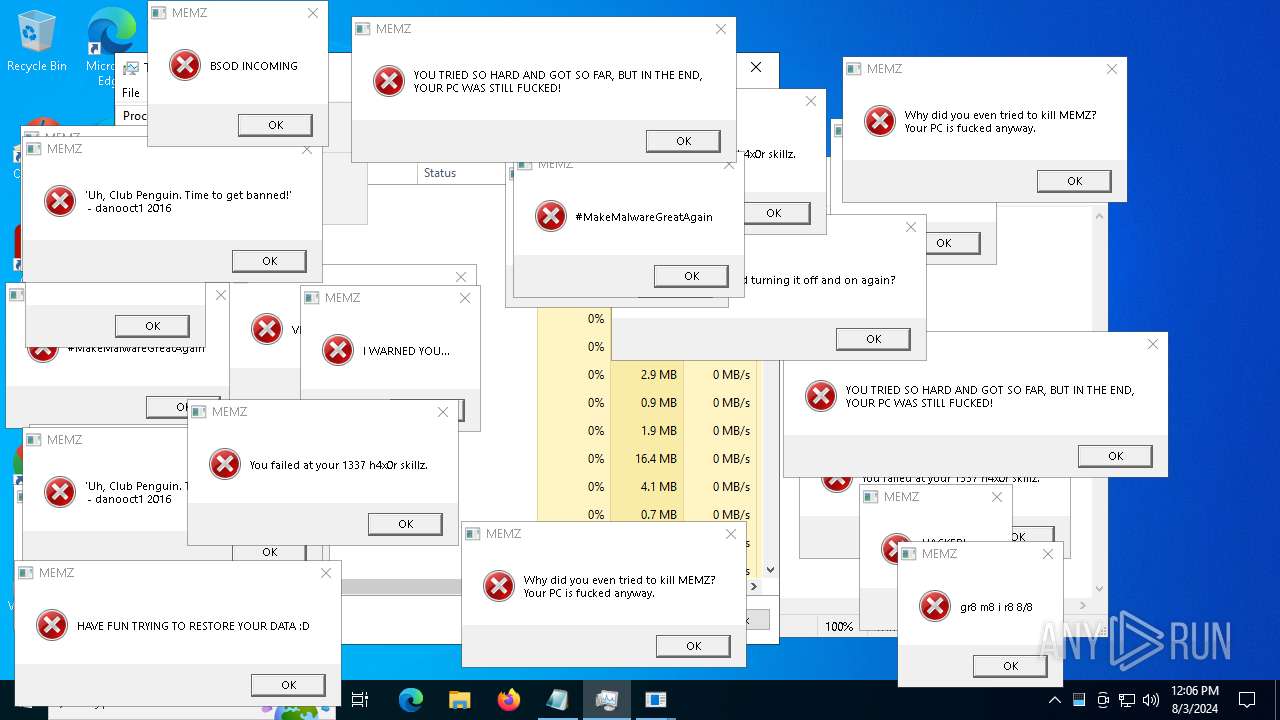Close the gr8 m8 dialog with X
This screenshot has height=720, width=1280.
(1048, 553)
